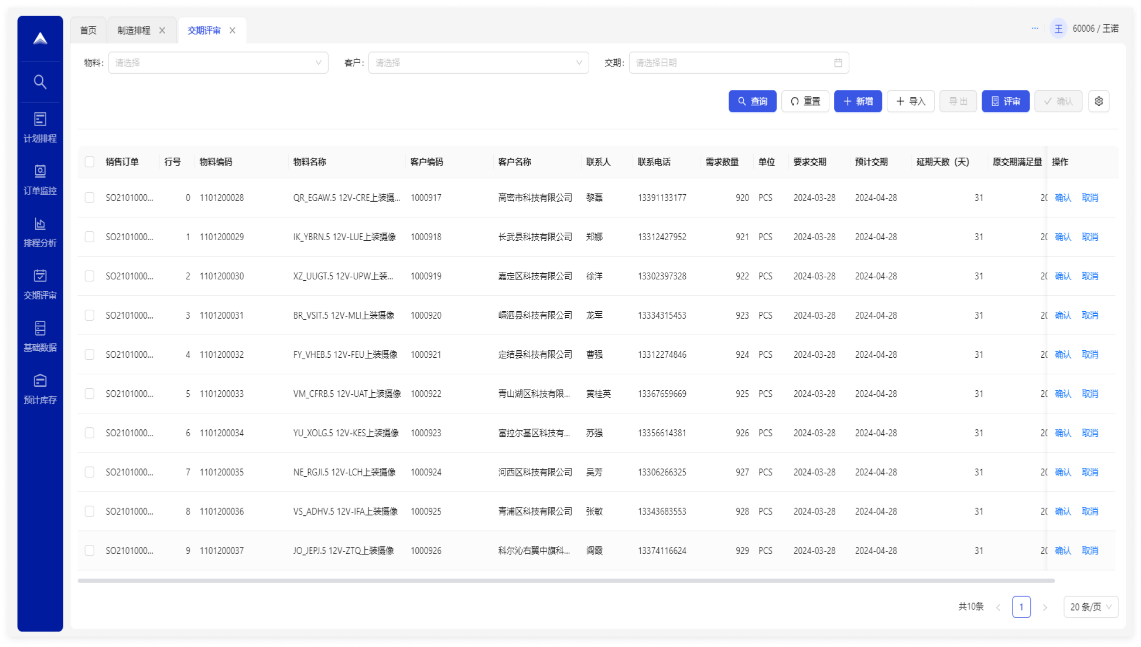Open the sidebar search icon
Viewport: 1141px width, 647px height.
tap(40, 82)
